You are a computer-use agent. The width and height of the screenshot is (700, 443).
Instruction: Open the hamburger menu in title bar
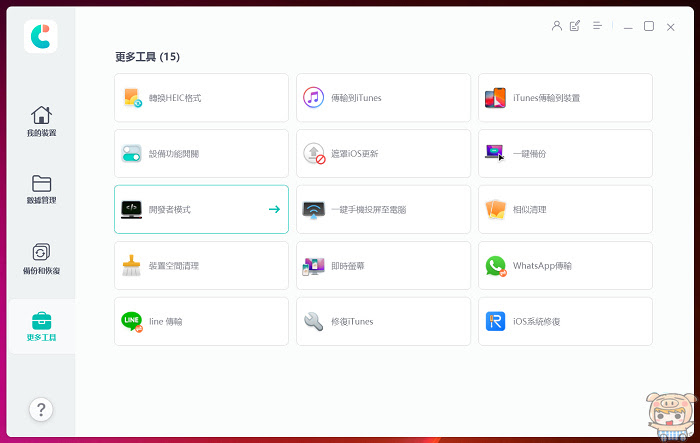click(x=597, y=26)
